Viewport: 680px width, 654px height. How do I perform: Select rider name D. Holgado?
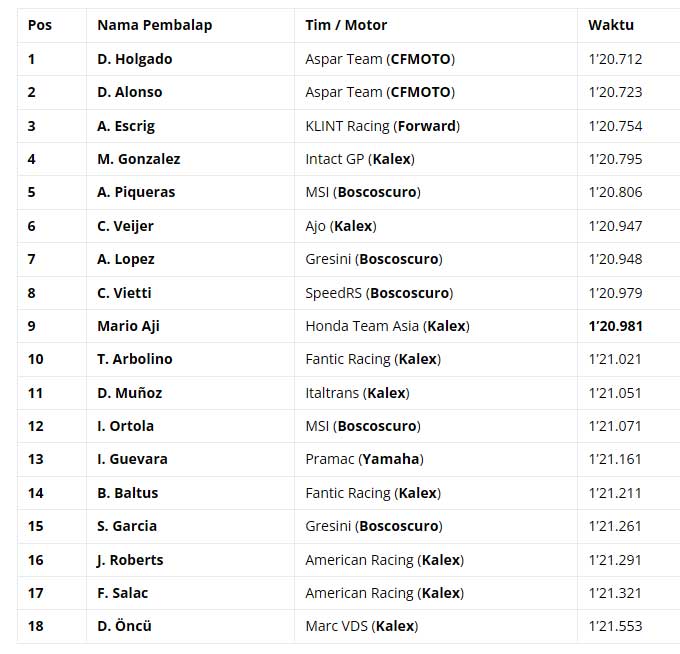click(135, 59)
